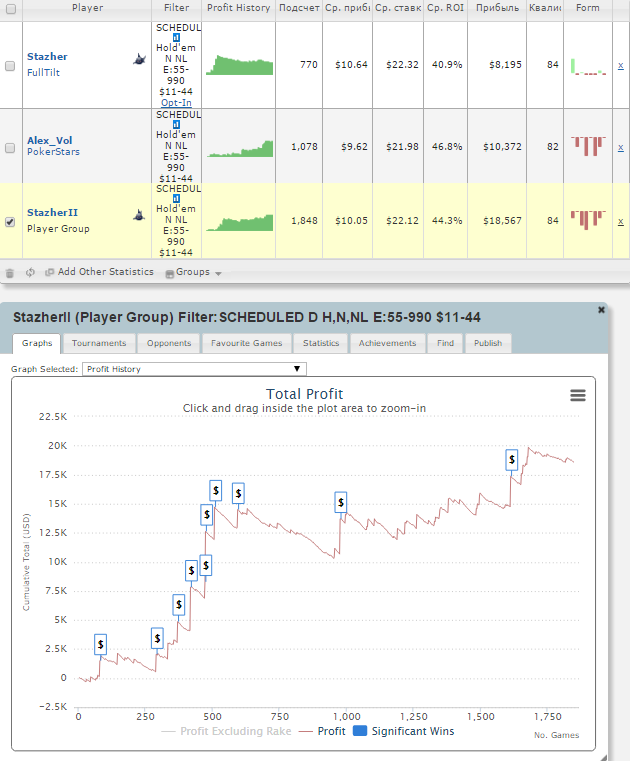
Task: Sort by the Подсчет column header
Action: point(299,8)
